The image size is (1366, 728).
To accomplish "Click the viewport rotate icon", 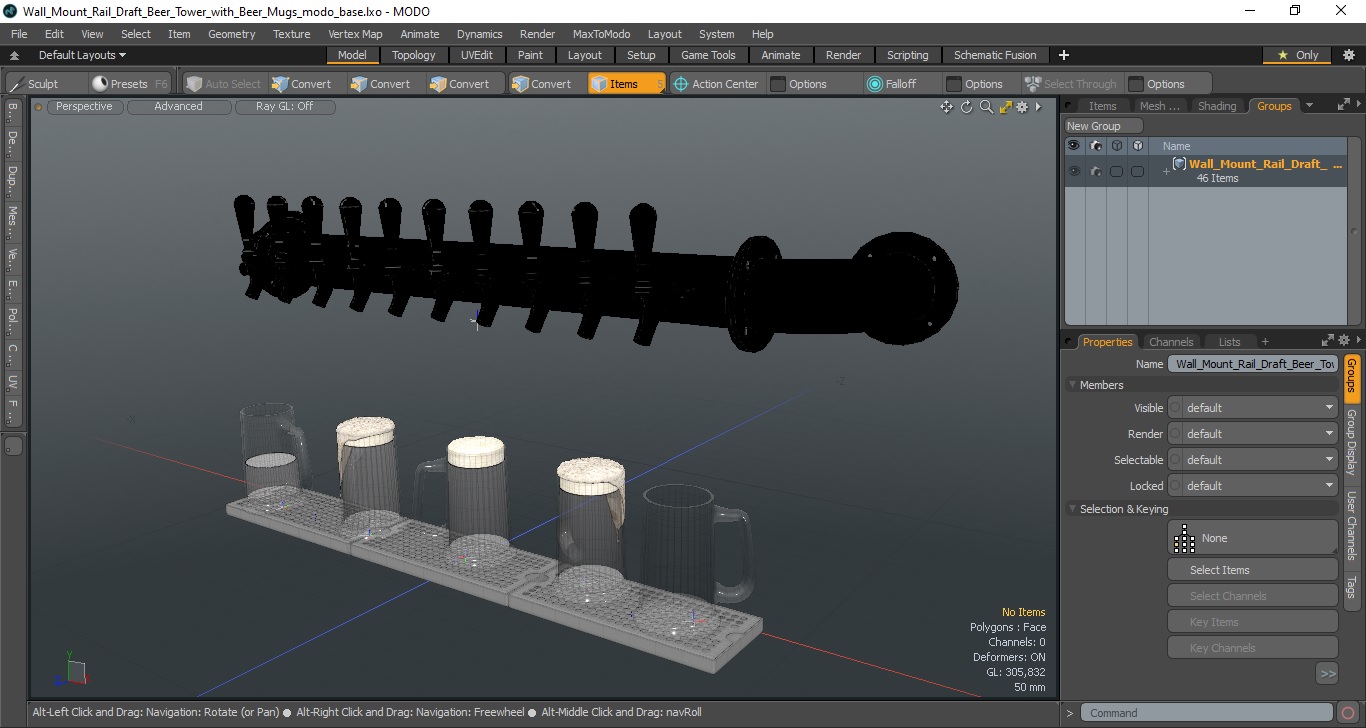I will pyautogui.click(x=966, y=107).
